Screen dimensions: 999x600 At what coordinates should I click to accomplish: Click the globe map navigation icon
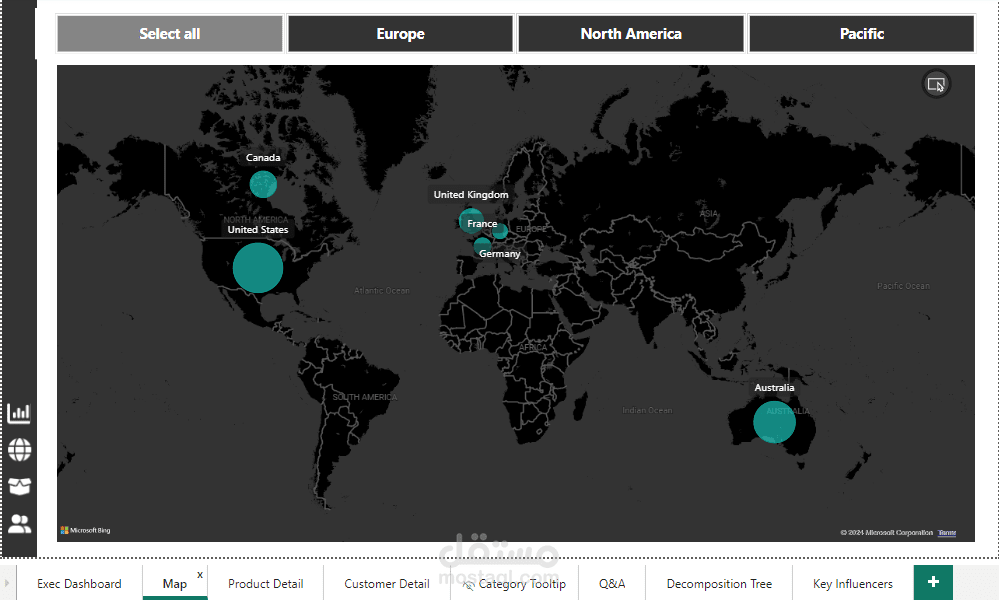[x=19, y=450]
